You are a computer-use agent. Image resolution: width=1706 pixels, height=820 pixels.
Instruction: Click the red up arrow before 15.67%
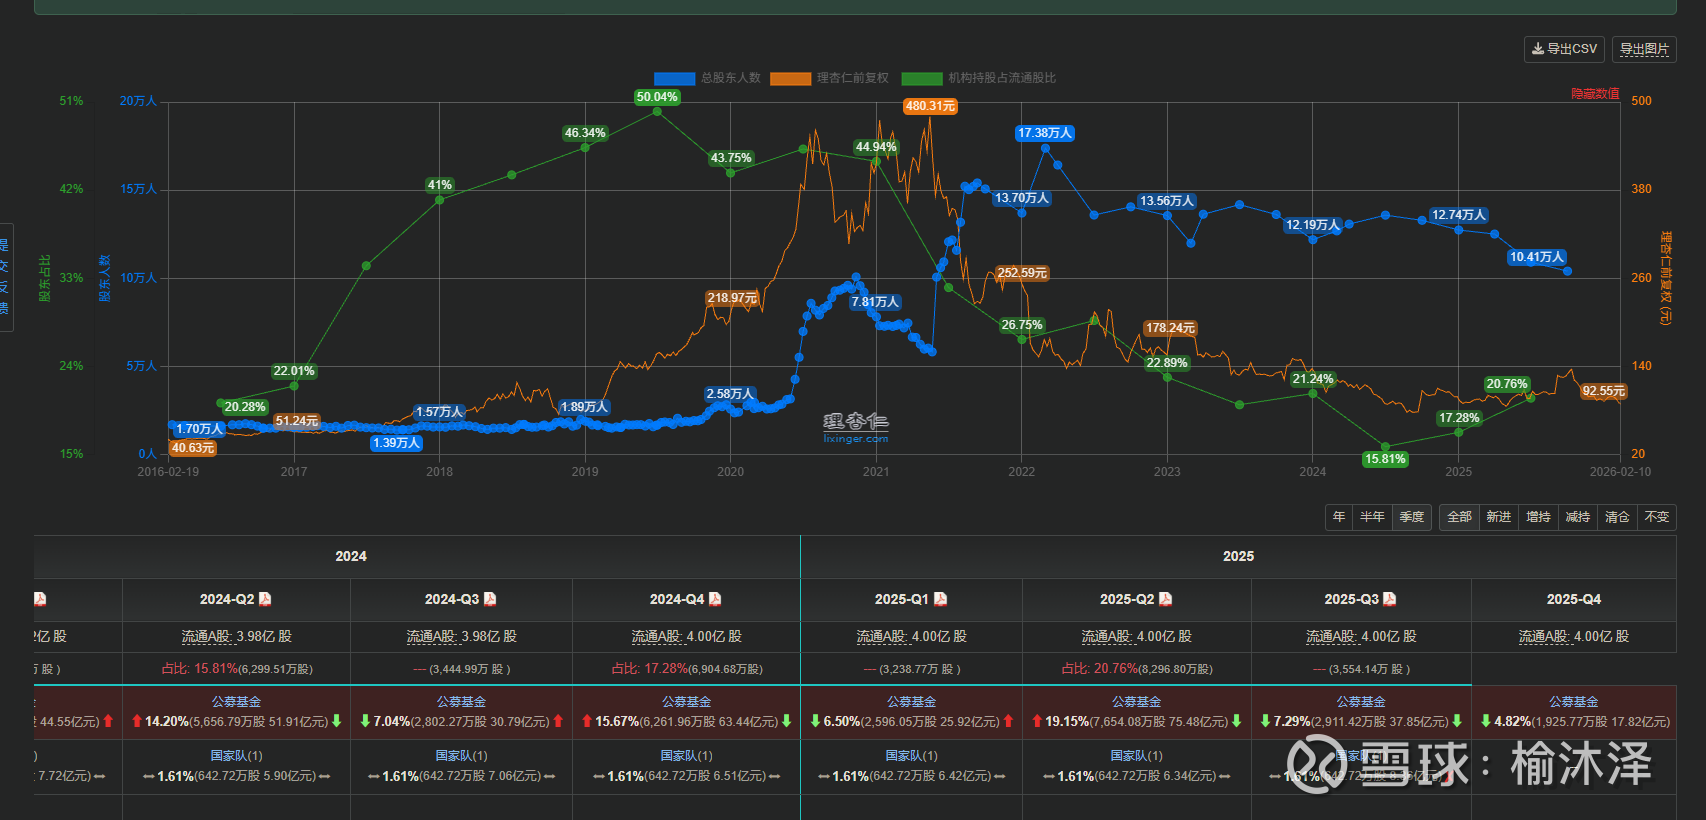(587, 721)
